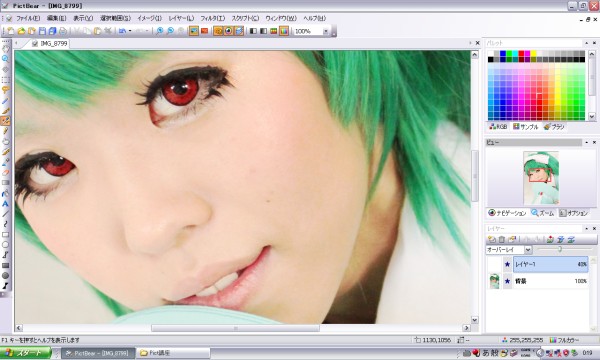This screenshot has width=600, height=360.
Task: Add a new layer in the layers panel
Action: point(492,239)
